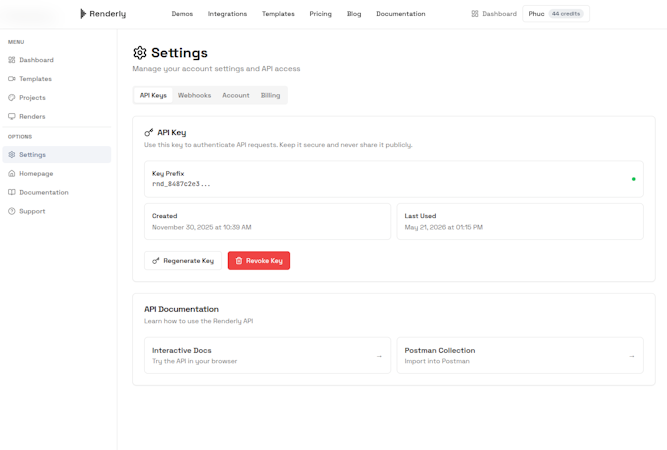
Task: Click the red Revoke Key button
Action: (x=259, y=261)
